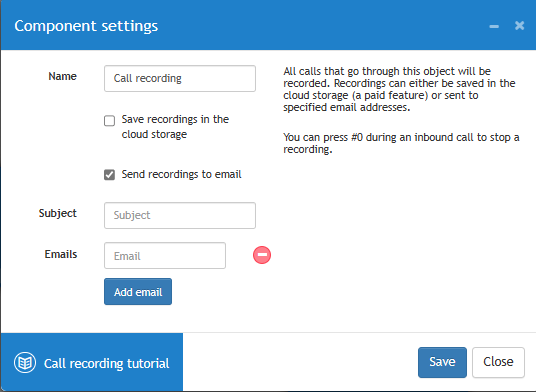The image size is (536, 392).
Task: Click the paragraph starting 'All calls that go through'
Action: click(399, 89)
